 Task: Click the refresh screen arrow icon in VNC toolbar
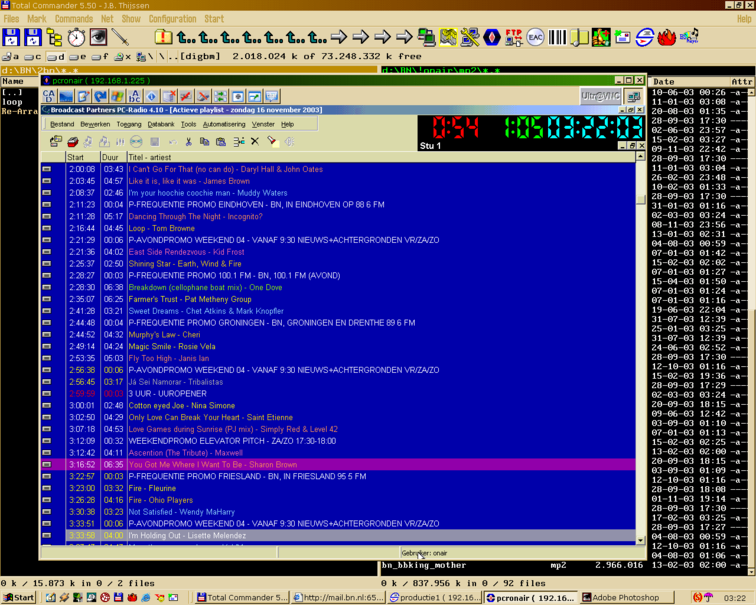click(100, 96)
